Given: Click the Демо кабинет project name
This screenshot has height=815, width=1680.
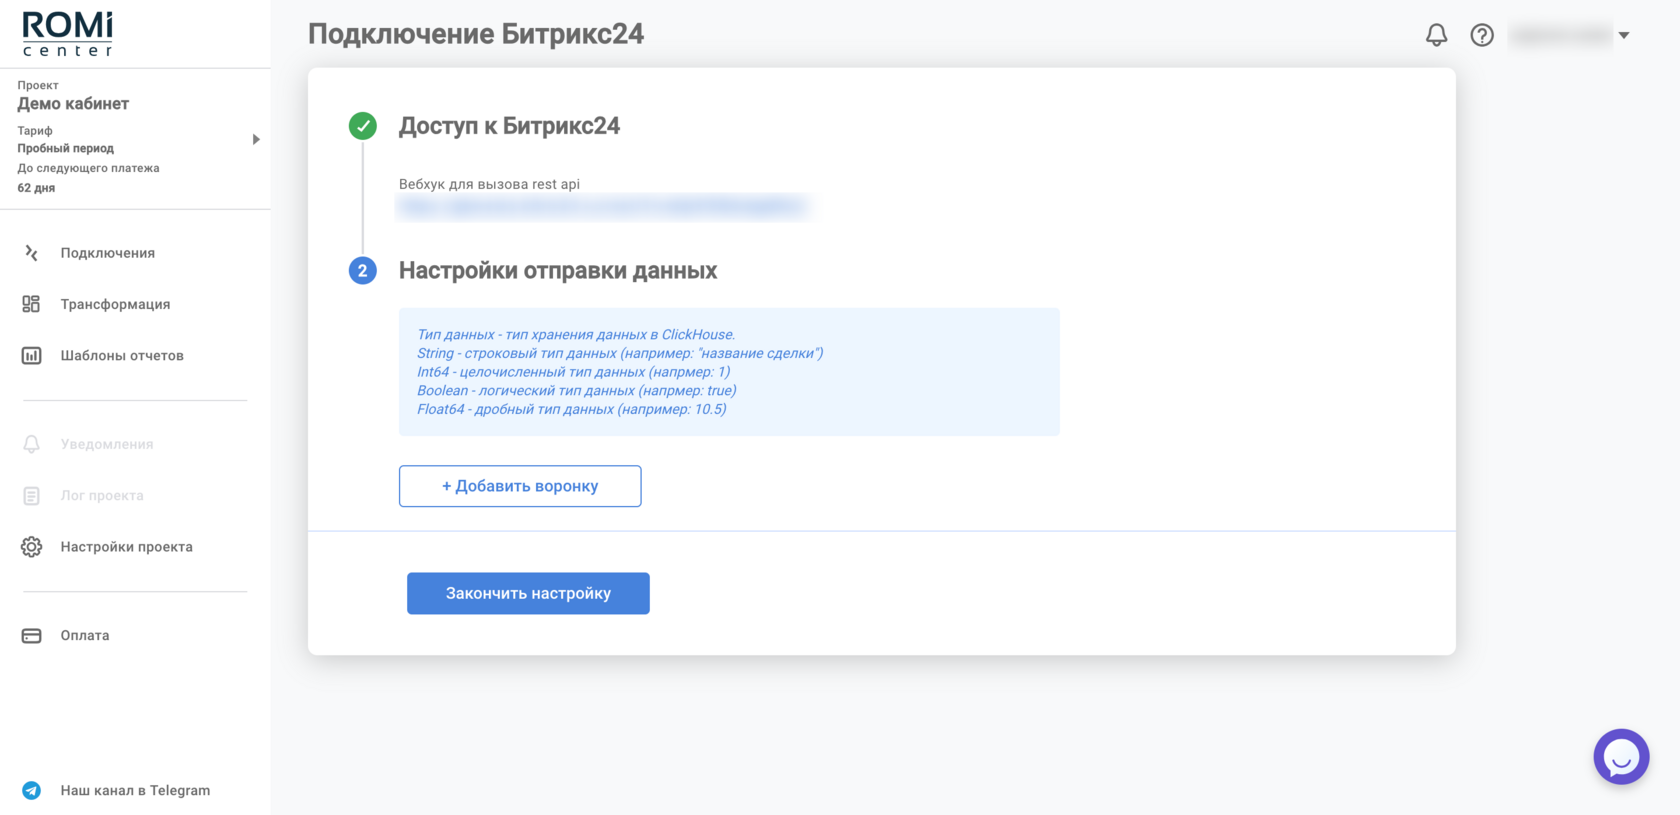Looking at the screenshot, I should (x=73, y=104).
